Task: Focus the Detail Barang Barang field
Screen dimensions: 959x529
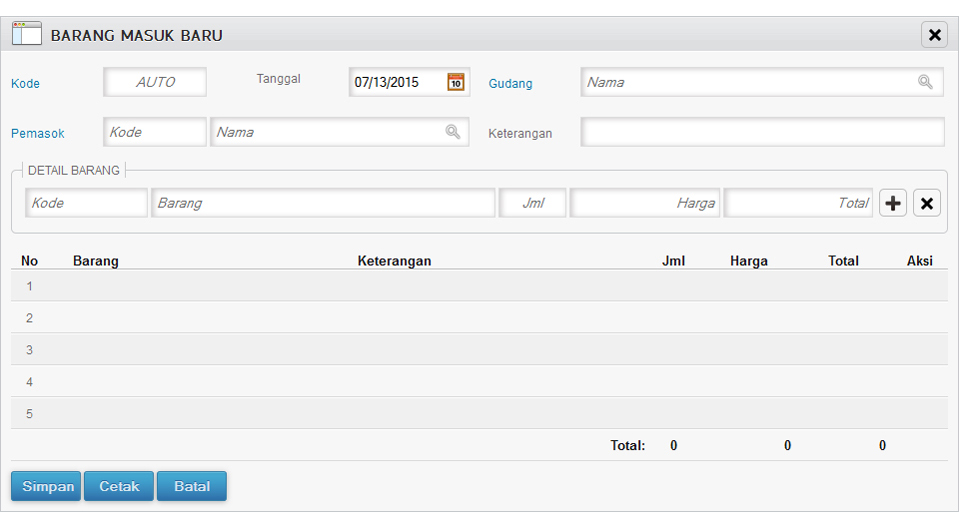Action: (x=323, y=203)
